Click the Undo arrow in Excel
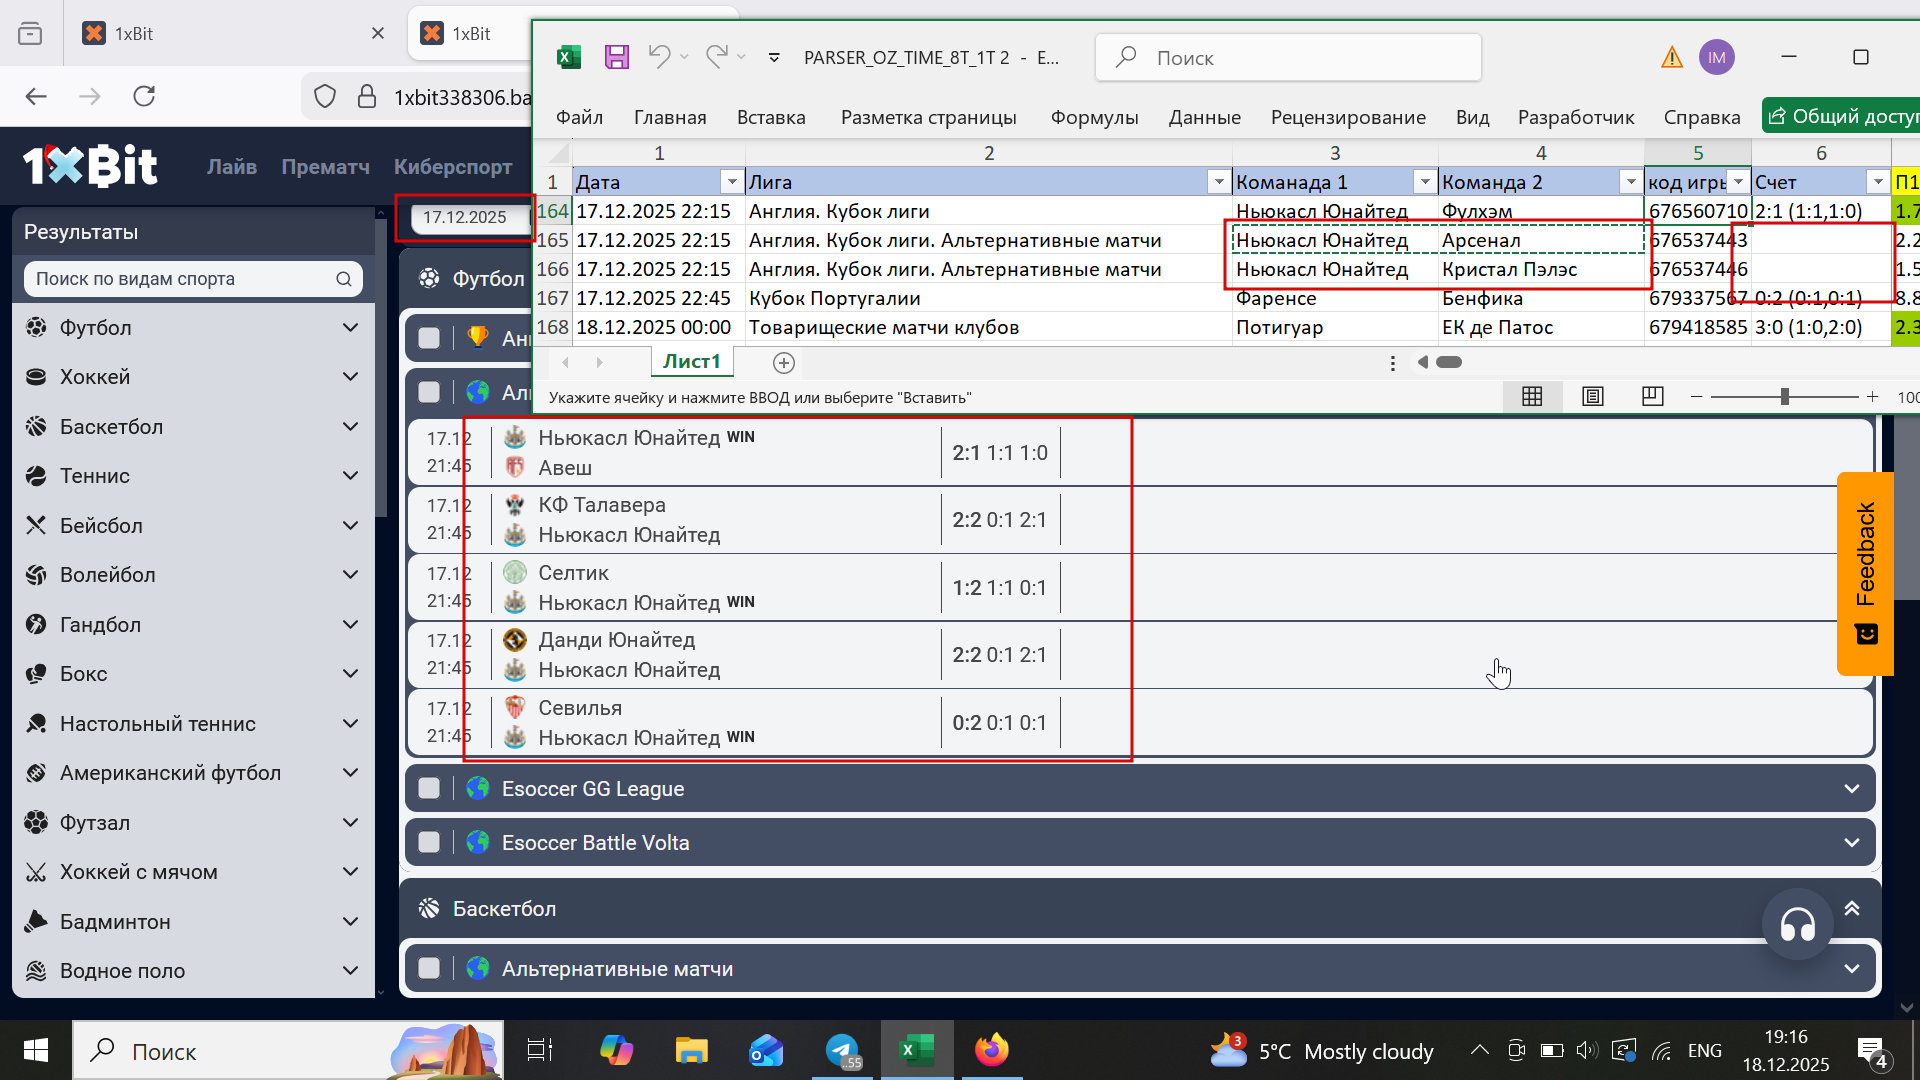This screenshot has width=1920, height=1080. click(x=658, y=56)
